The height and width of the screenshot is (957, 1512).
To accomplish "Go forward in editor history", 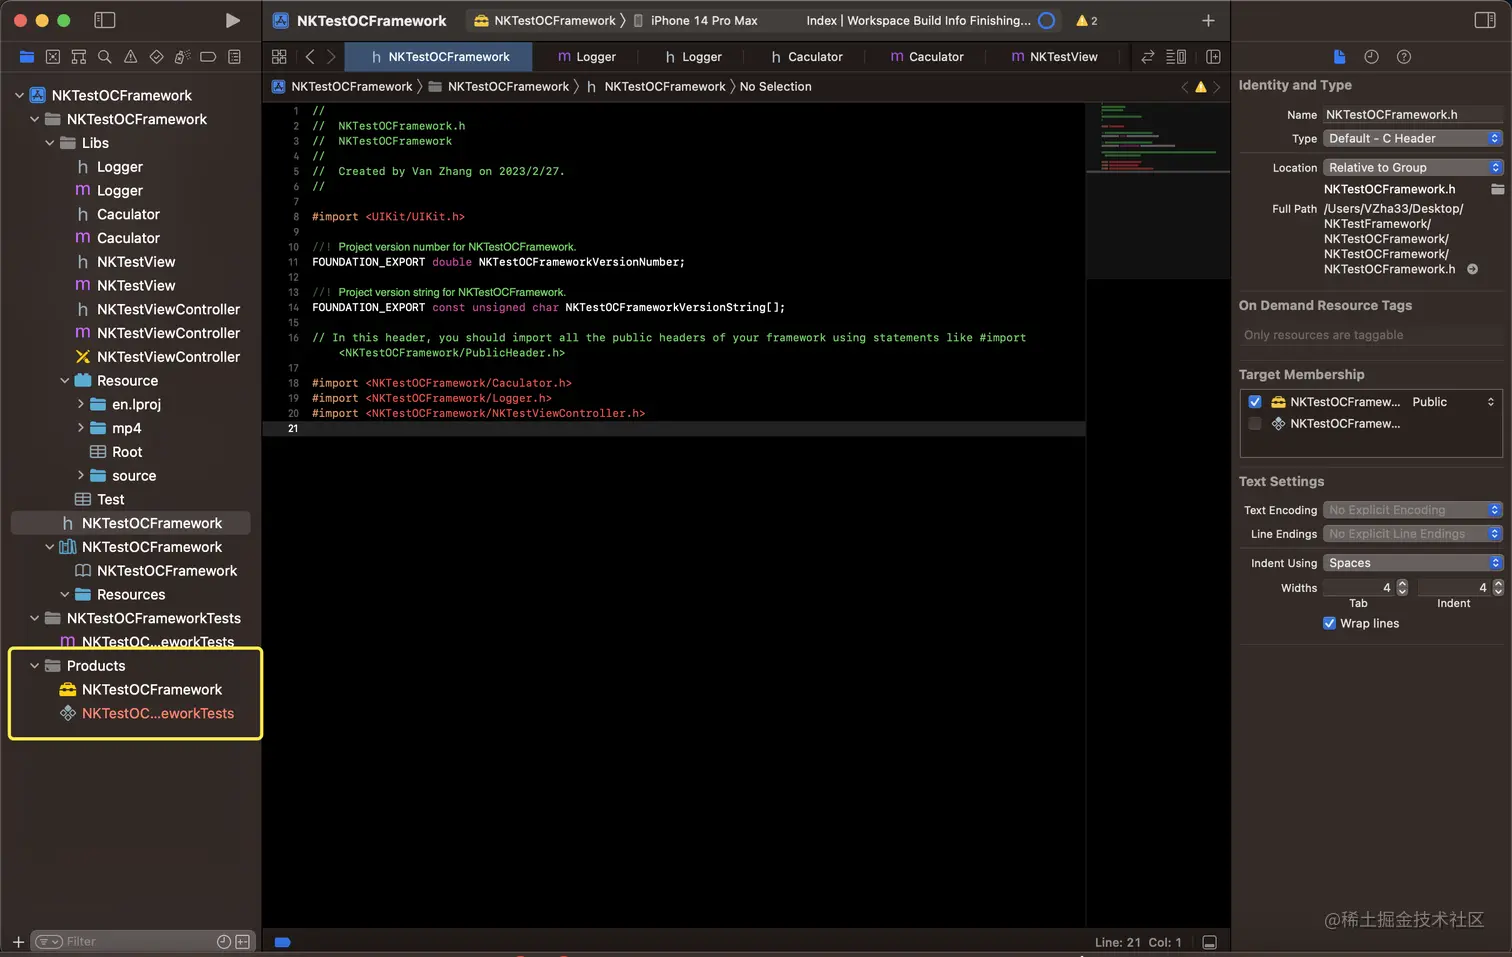I will [331, 57].
